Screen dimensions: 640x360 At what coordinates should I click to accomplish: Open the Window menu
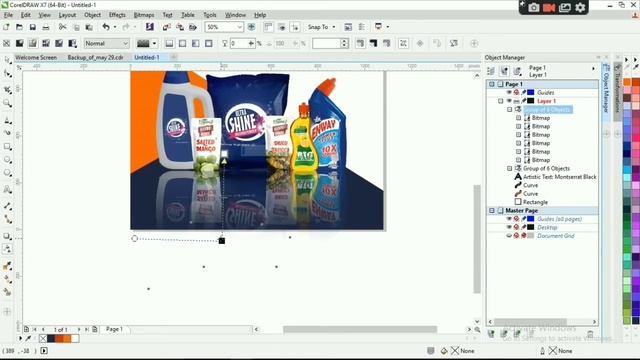click(x=236, y=15)
